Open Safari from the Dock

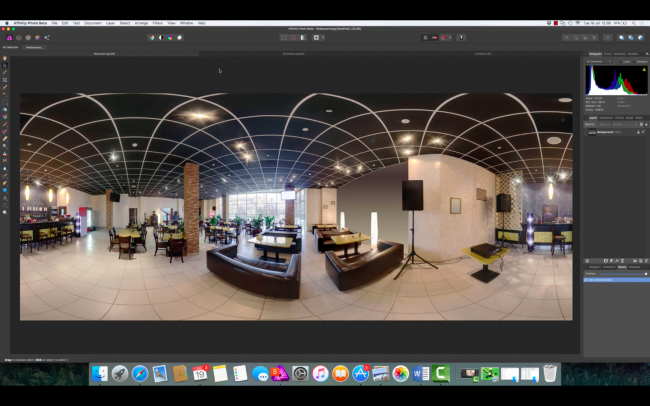(x=140, y=374)
